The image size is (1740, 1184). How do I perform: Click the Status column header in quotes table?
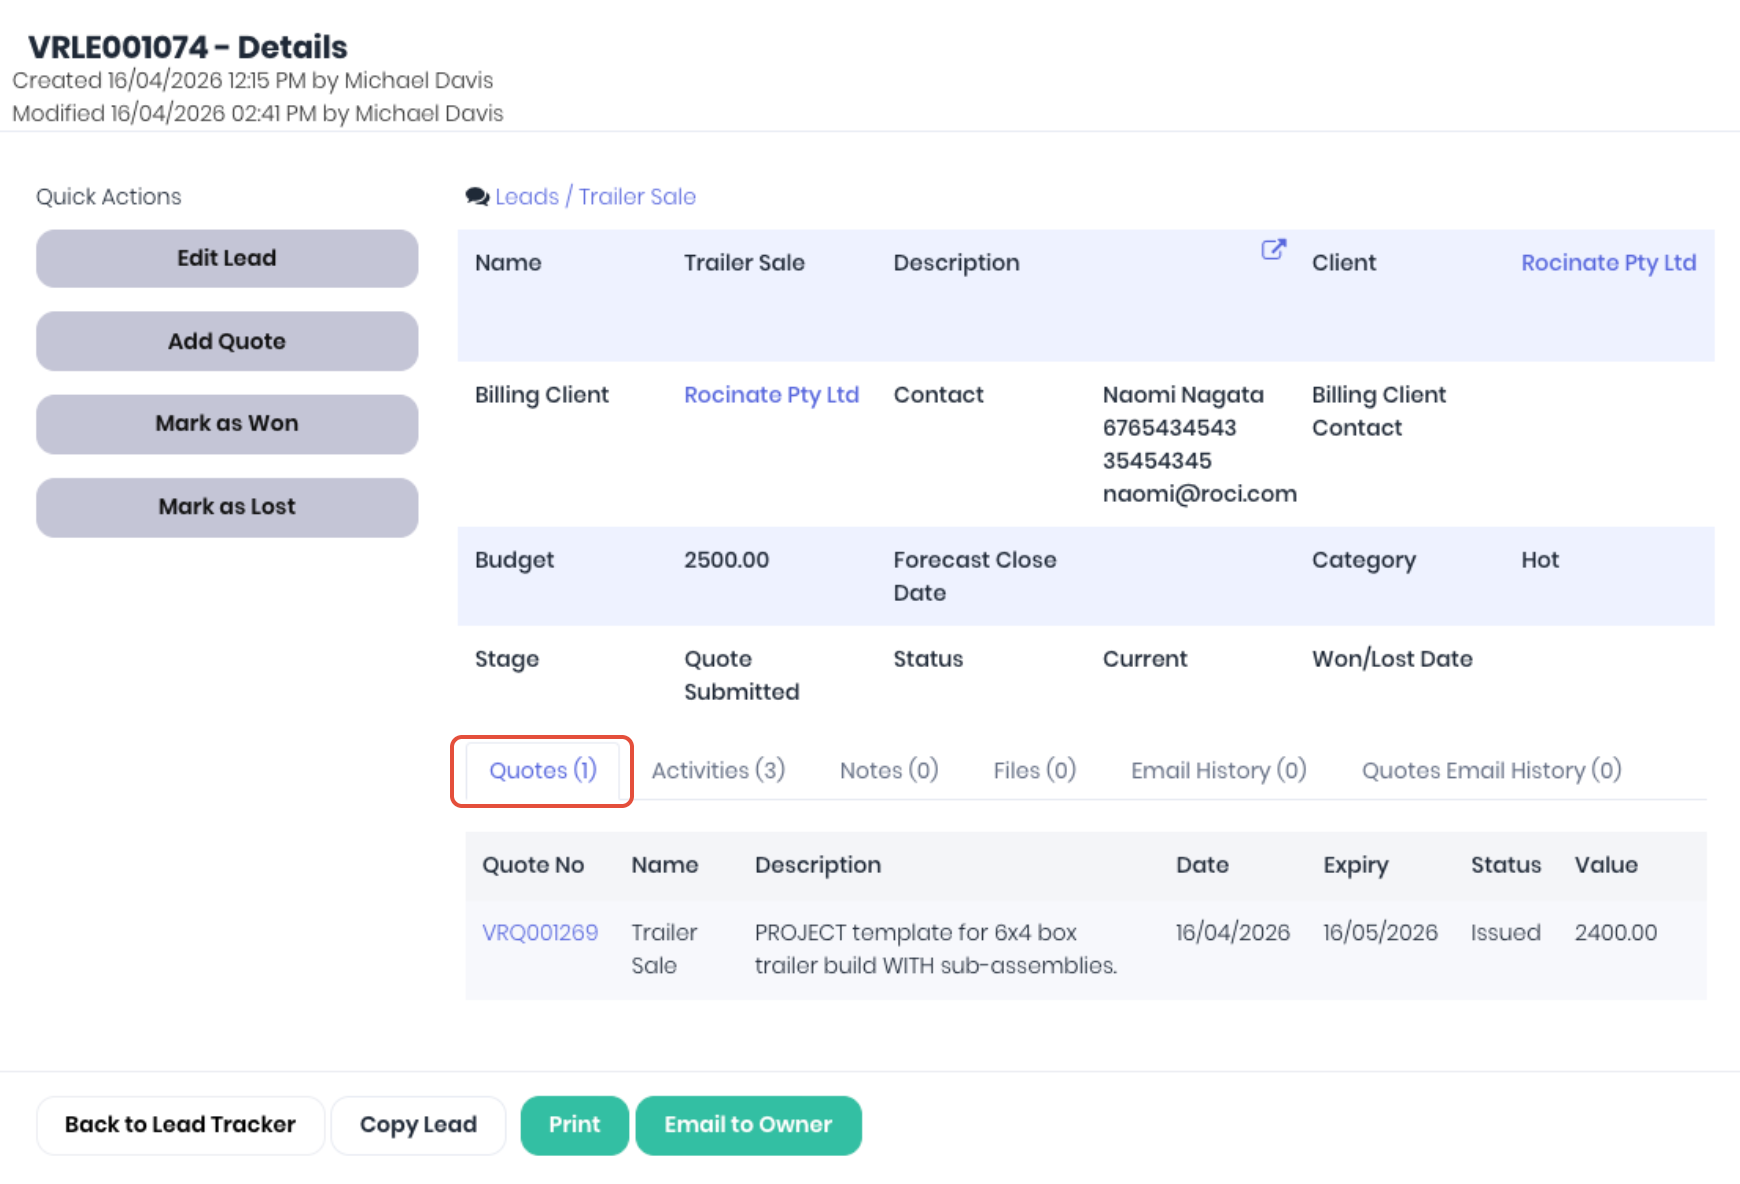click(x=1505, y=866)
